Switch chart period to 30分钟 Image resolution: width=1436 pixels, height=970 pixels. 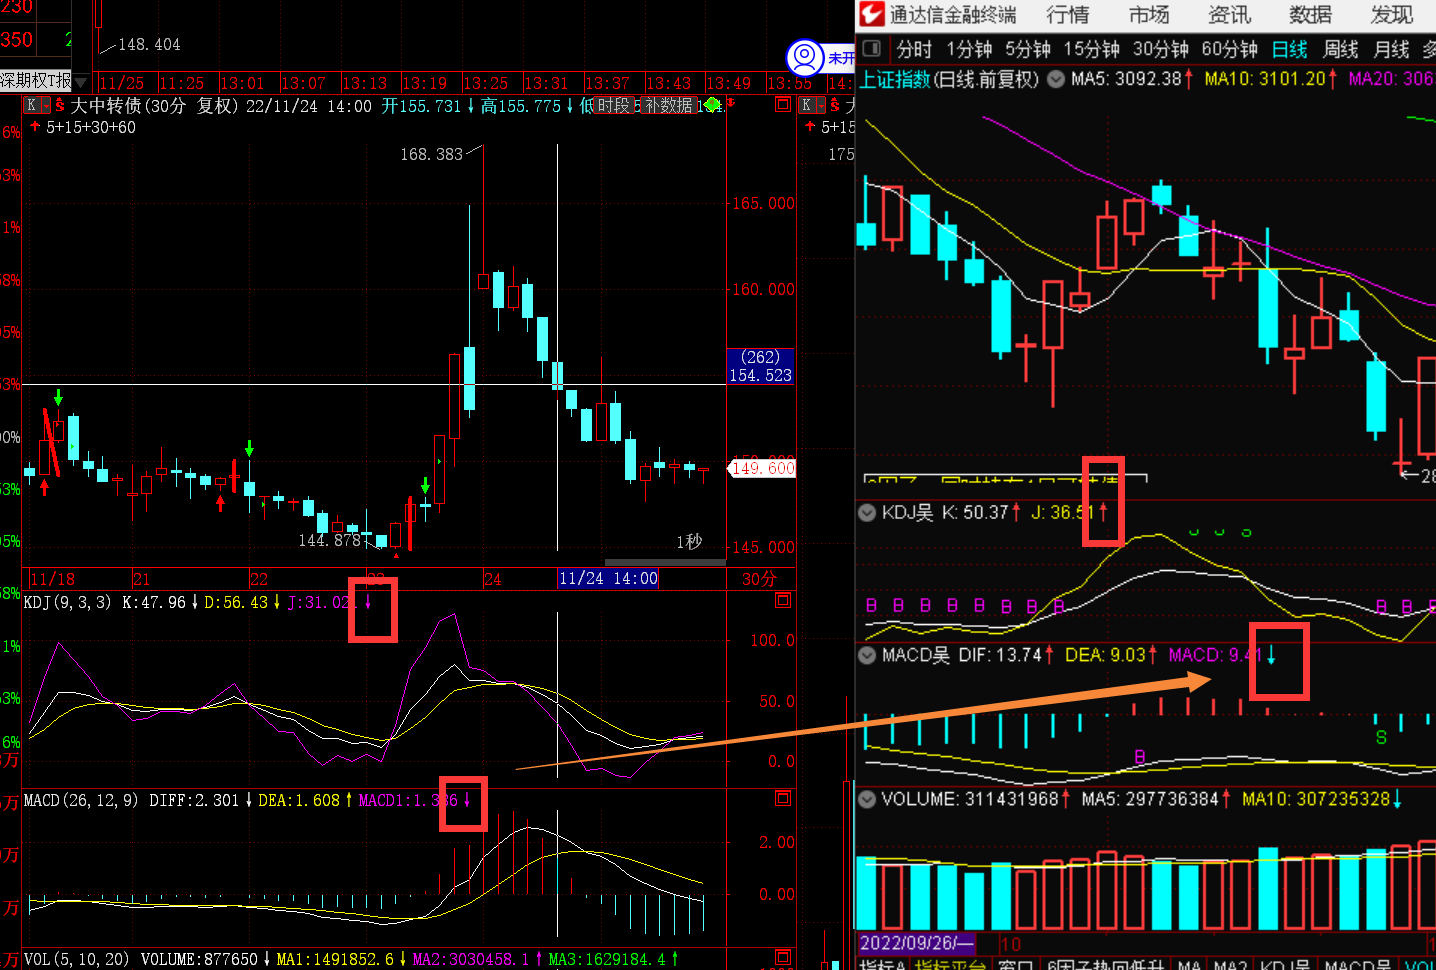[x=1160, y=49]
